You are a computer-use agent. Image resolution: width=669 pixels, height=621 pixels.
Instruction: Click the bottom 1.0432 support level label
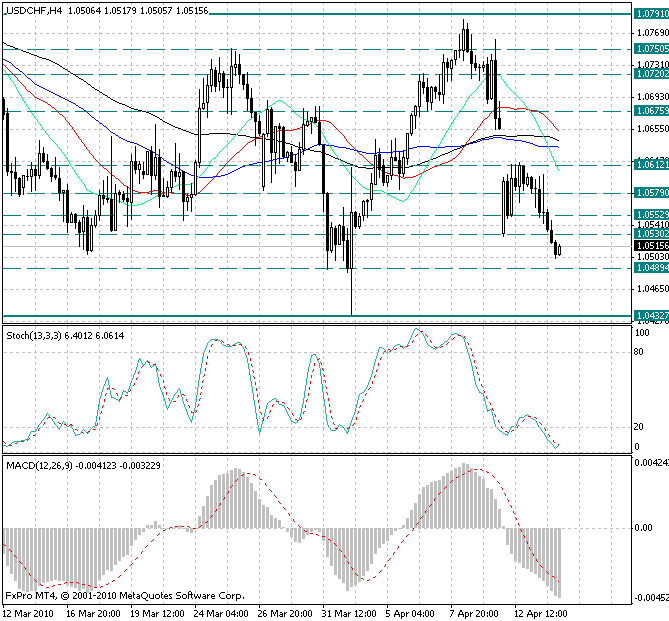pos(650,316)
